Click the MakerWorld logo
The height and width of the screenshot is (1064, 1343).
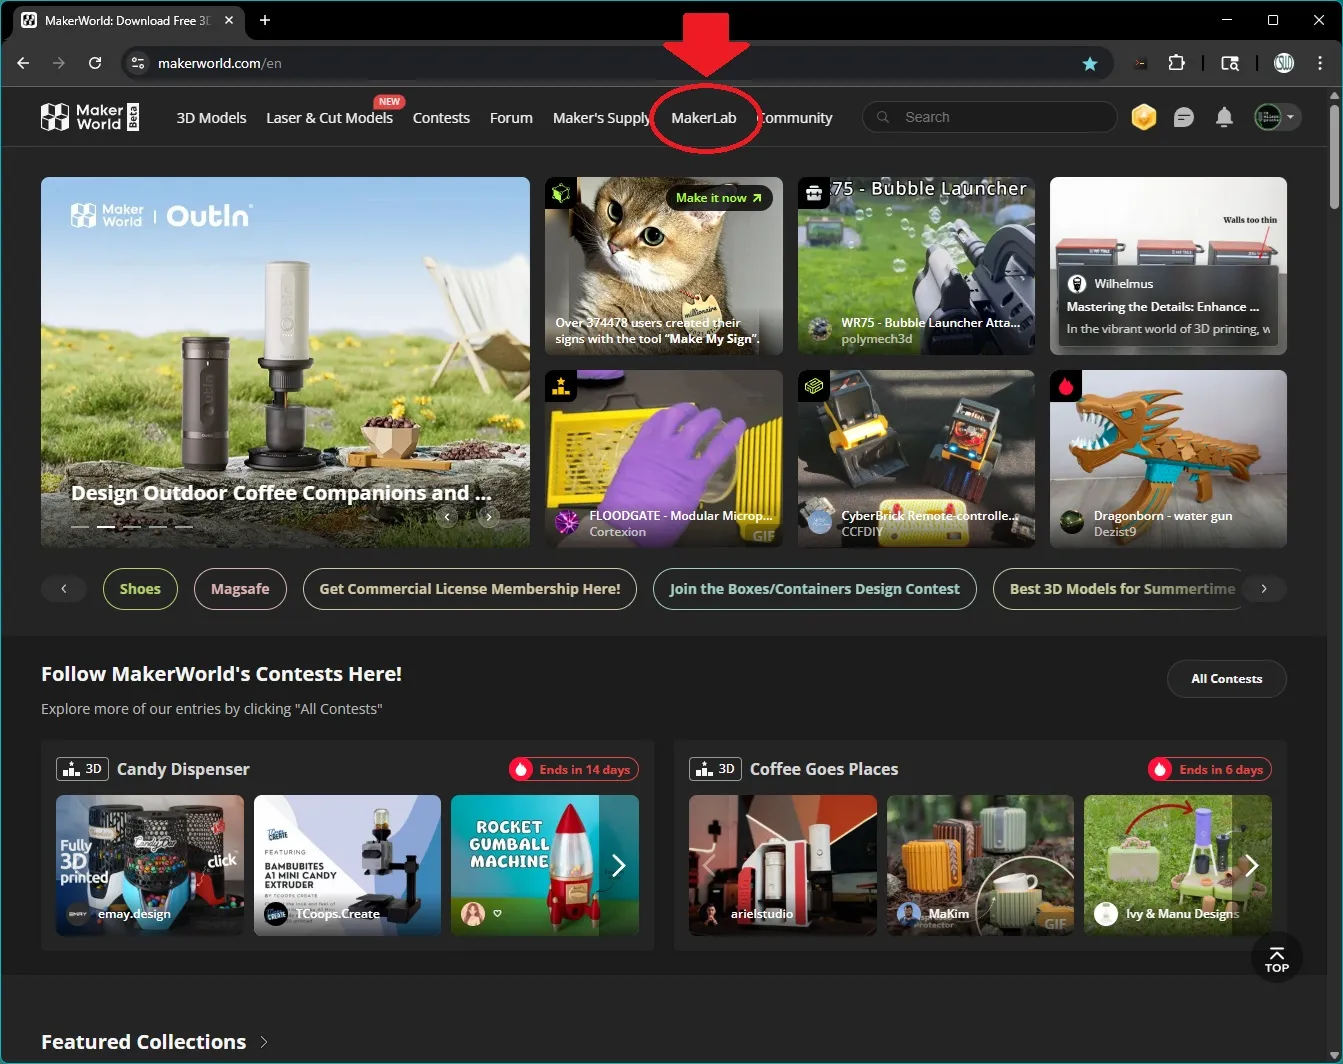[90, 117]
